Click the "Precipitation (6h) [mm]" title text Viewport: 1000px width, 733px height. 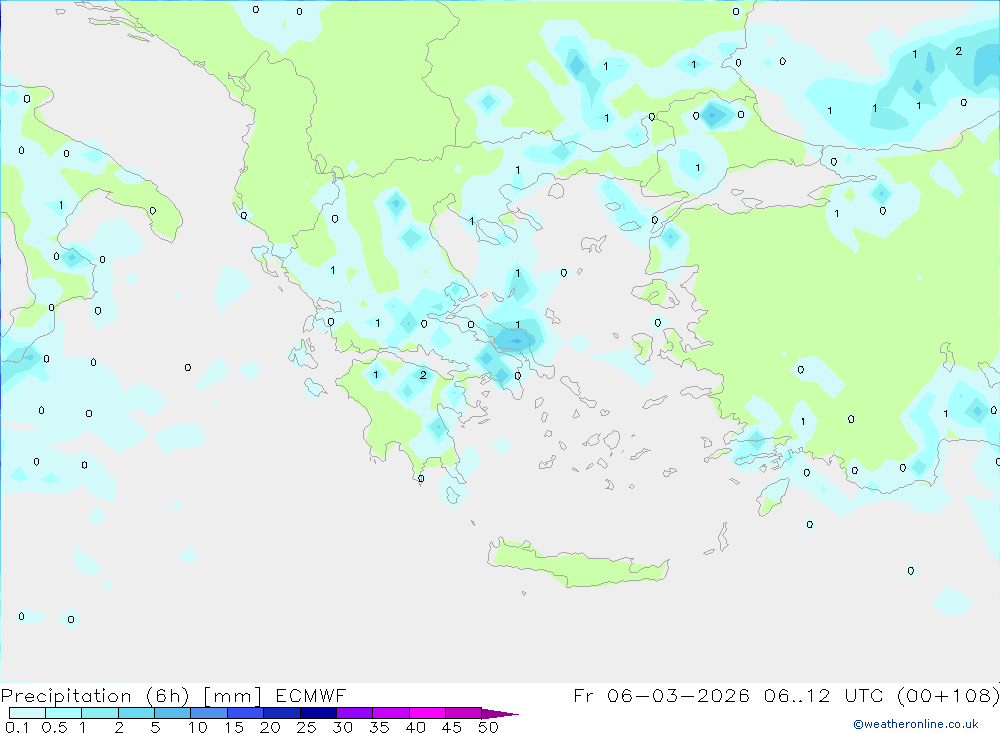(131, 696)
